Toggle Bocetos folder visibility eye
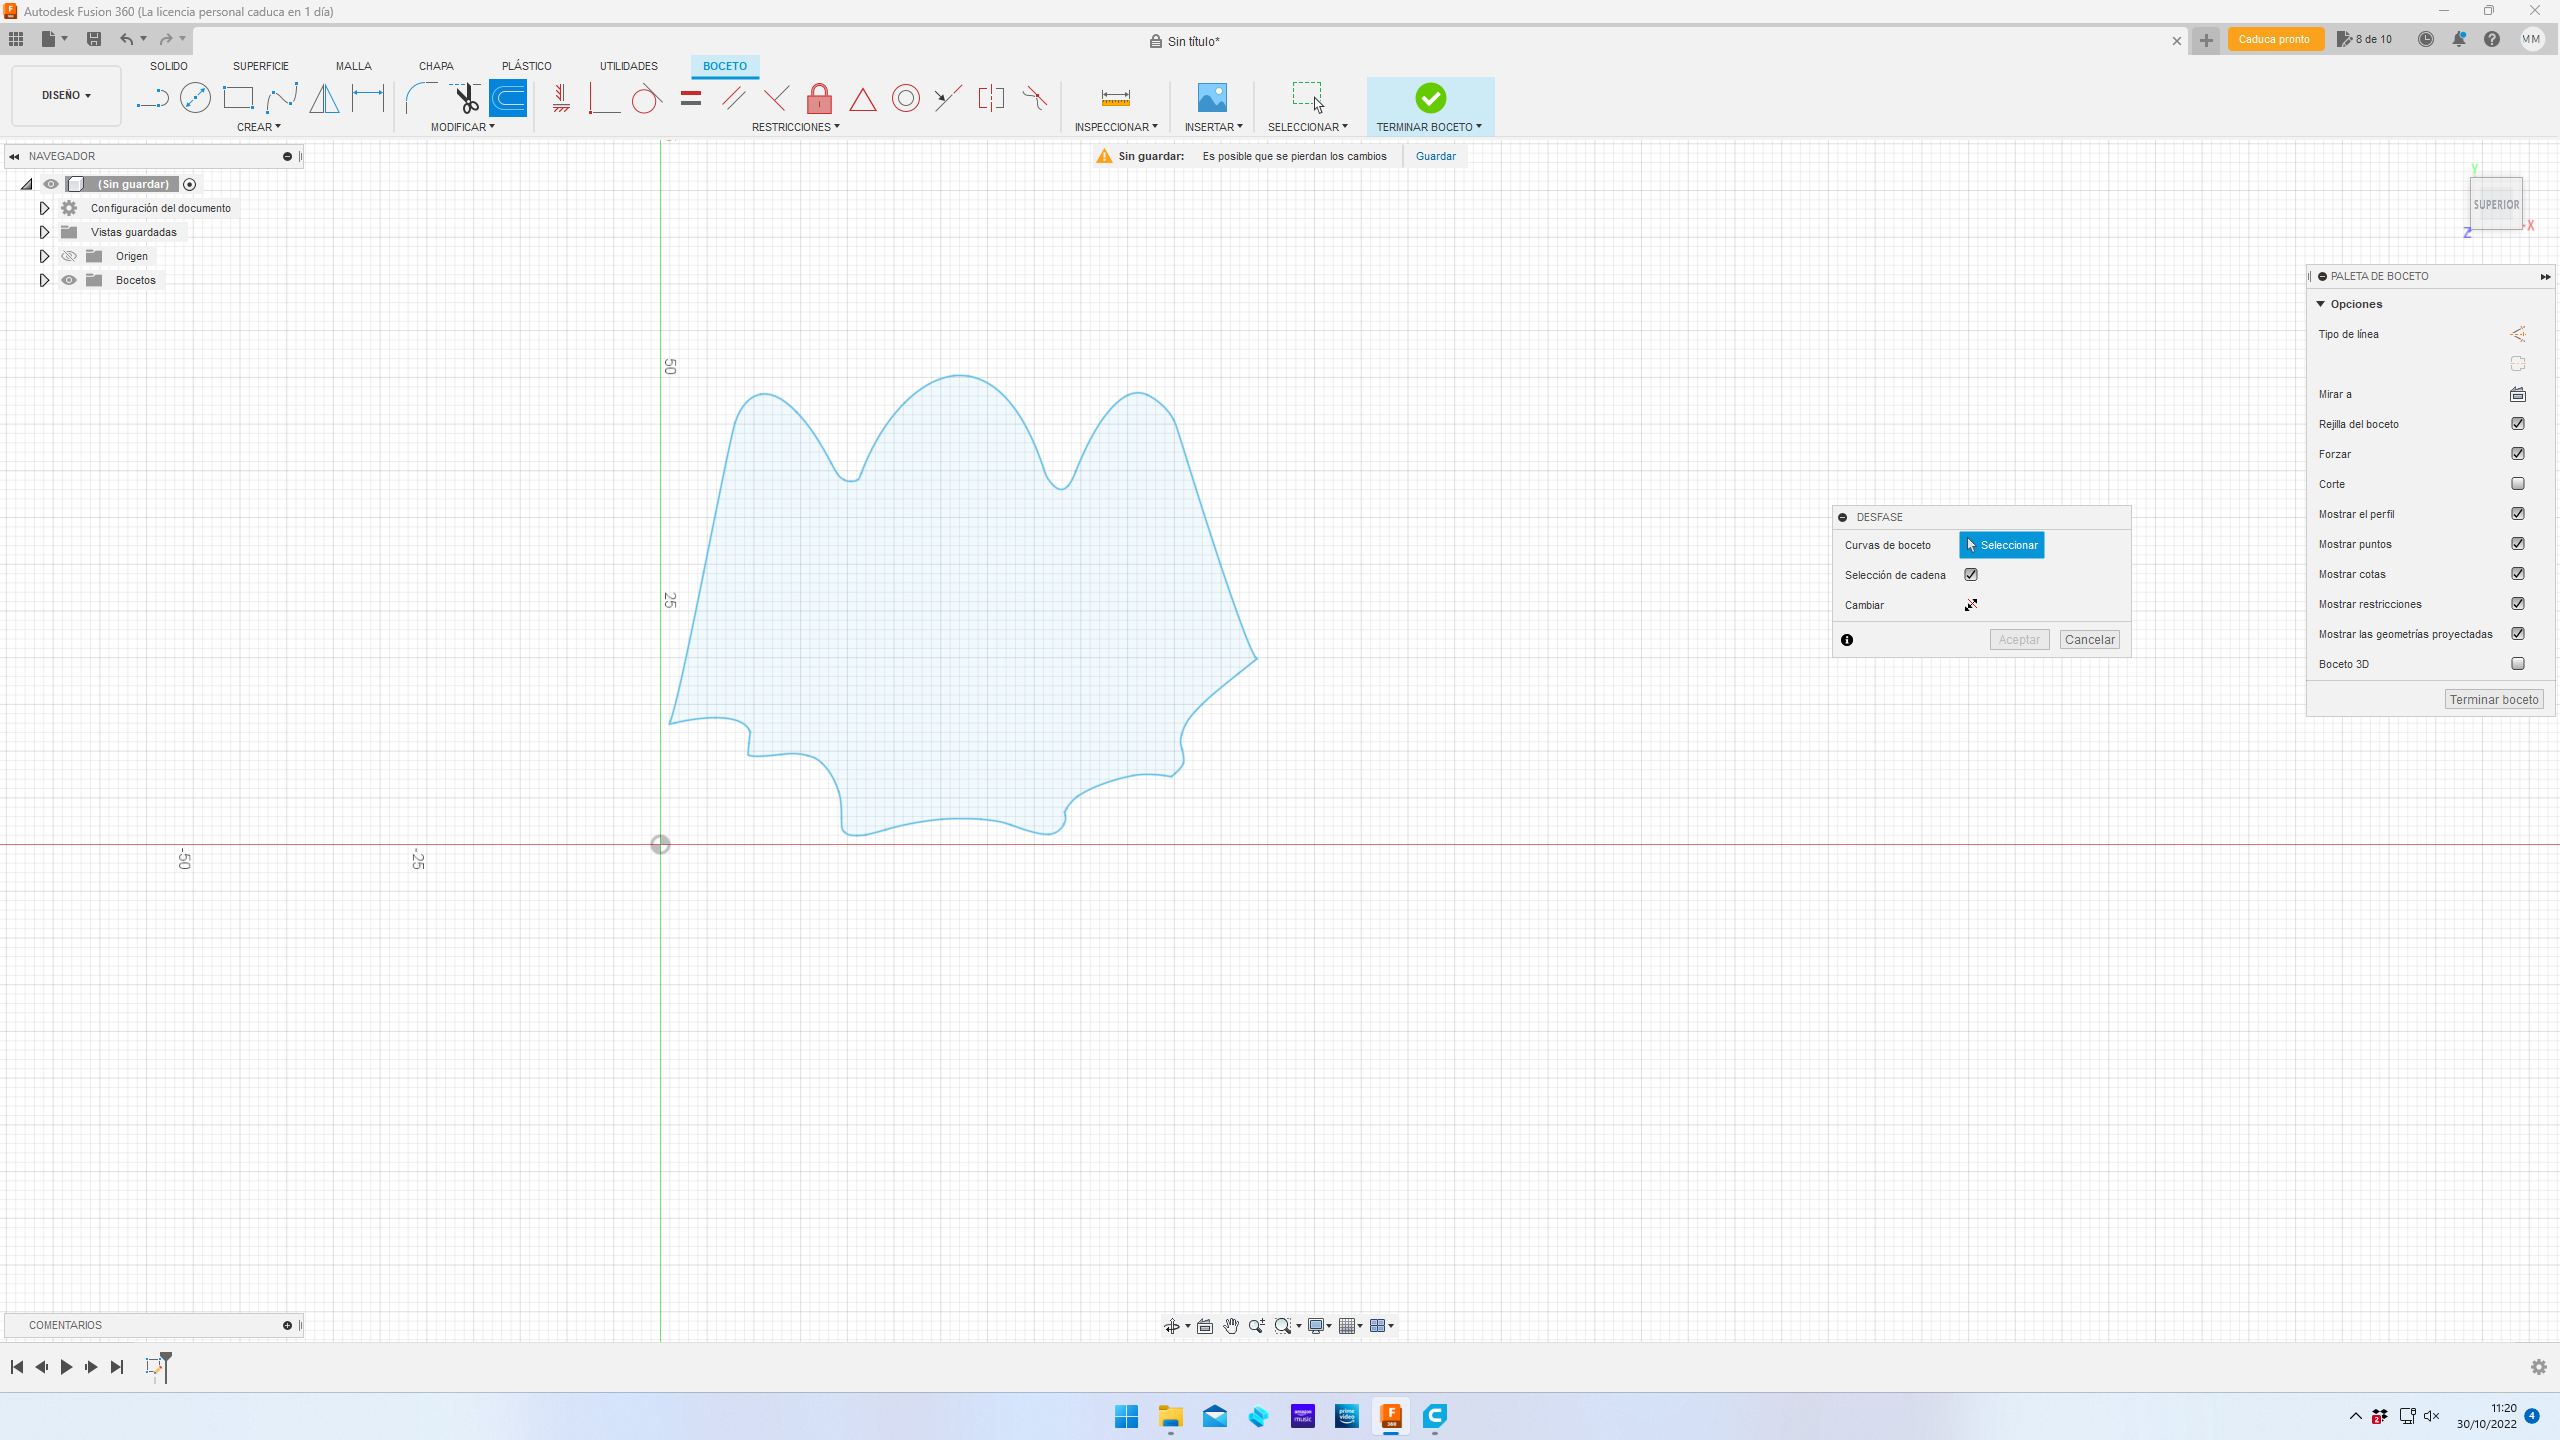The image size is (2560, 1440). click(69, 280)
